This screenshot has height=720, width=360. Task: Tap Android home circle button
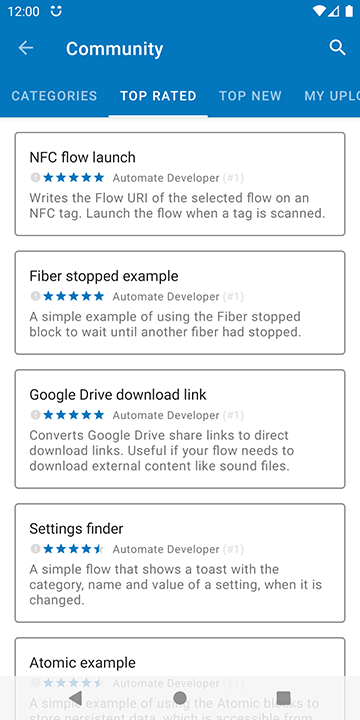[x=180, y=698]
